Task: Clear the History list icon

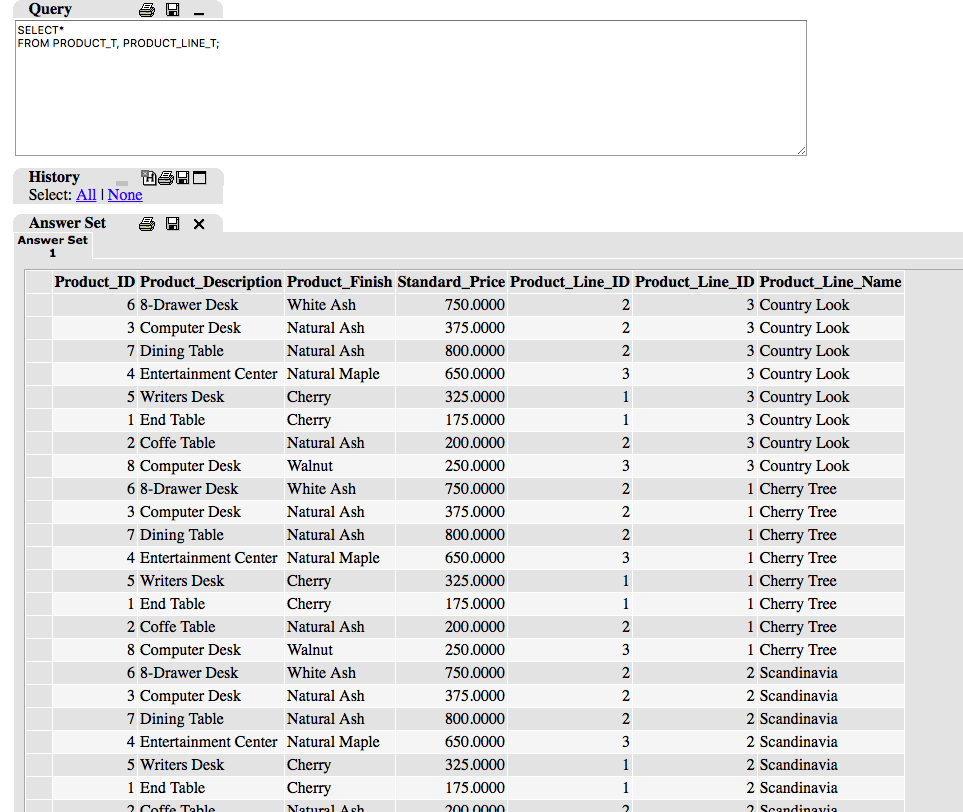Action: tap(148, 178)
